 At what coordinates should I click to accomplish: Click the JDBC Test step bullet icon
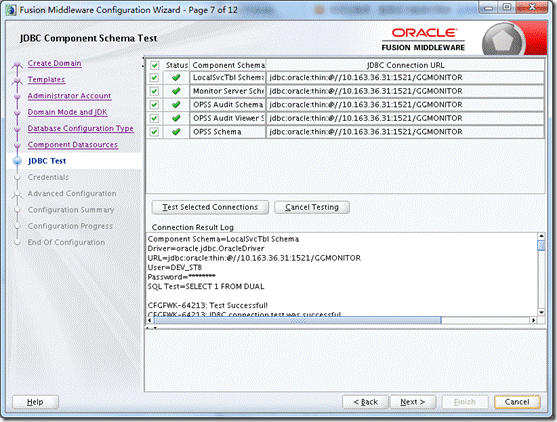pos(17,161)
